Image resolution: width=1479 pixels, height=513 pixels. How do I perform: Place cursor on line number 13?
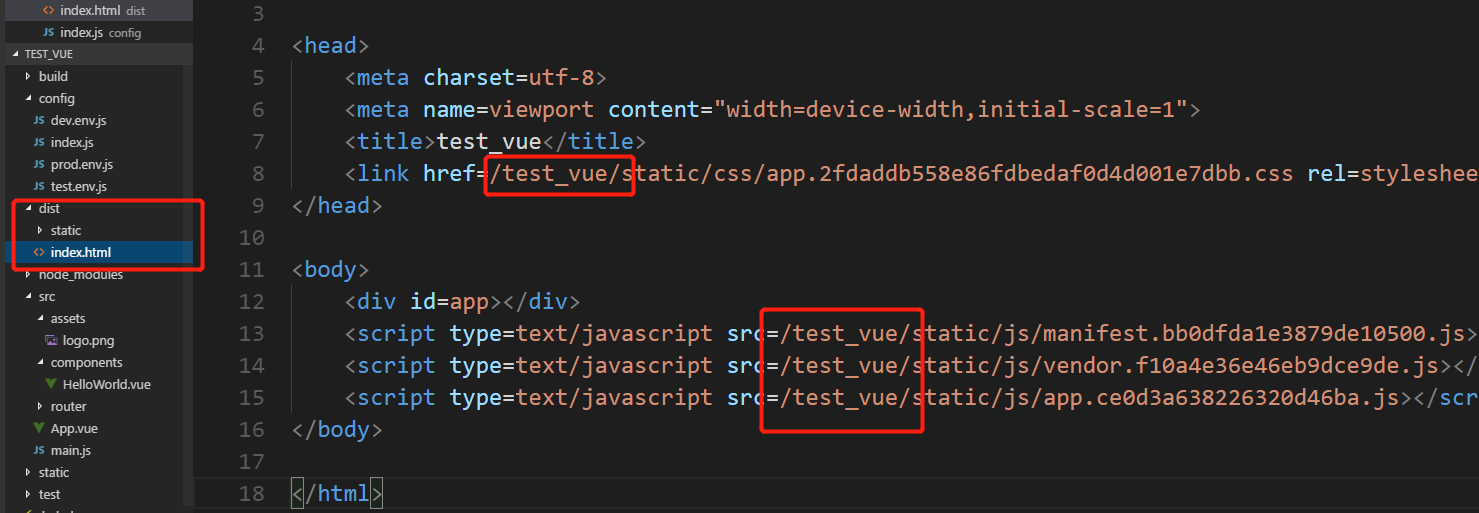[x=253, y=333]
